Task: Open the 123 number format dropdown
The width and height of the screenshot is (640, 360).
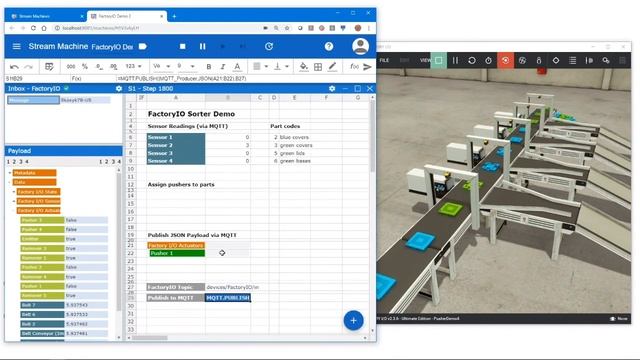Action: (x=133, y=66)
